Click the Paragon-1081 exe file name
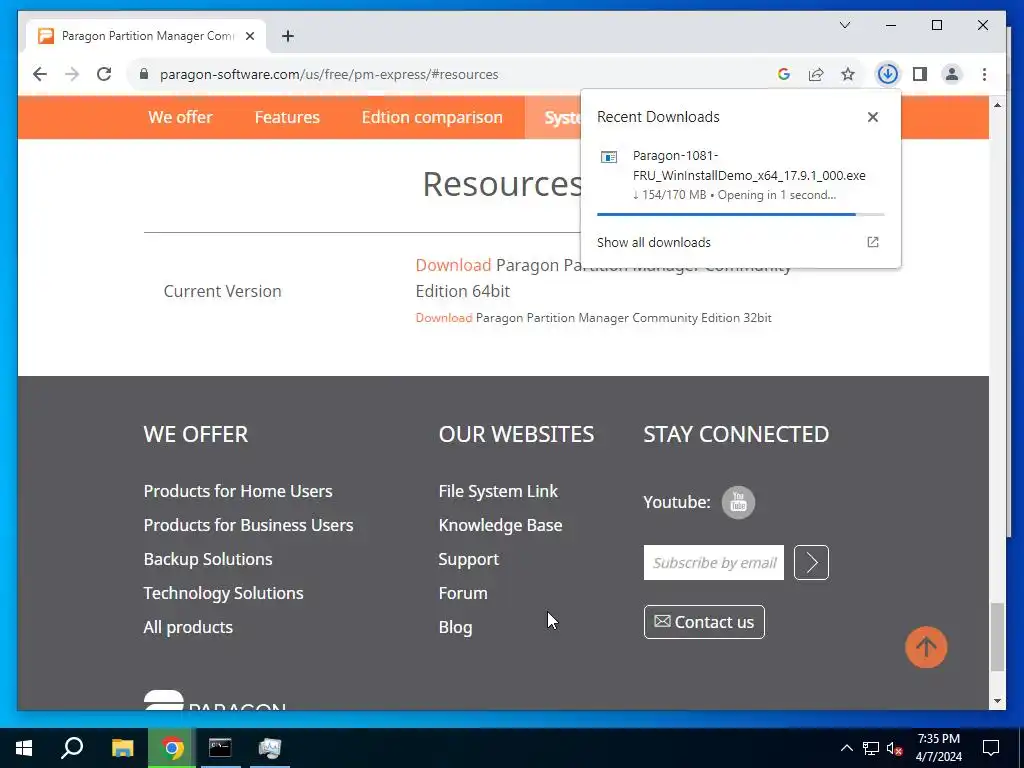 click(749, 165)
